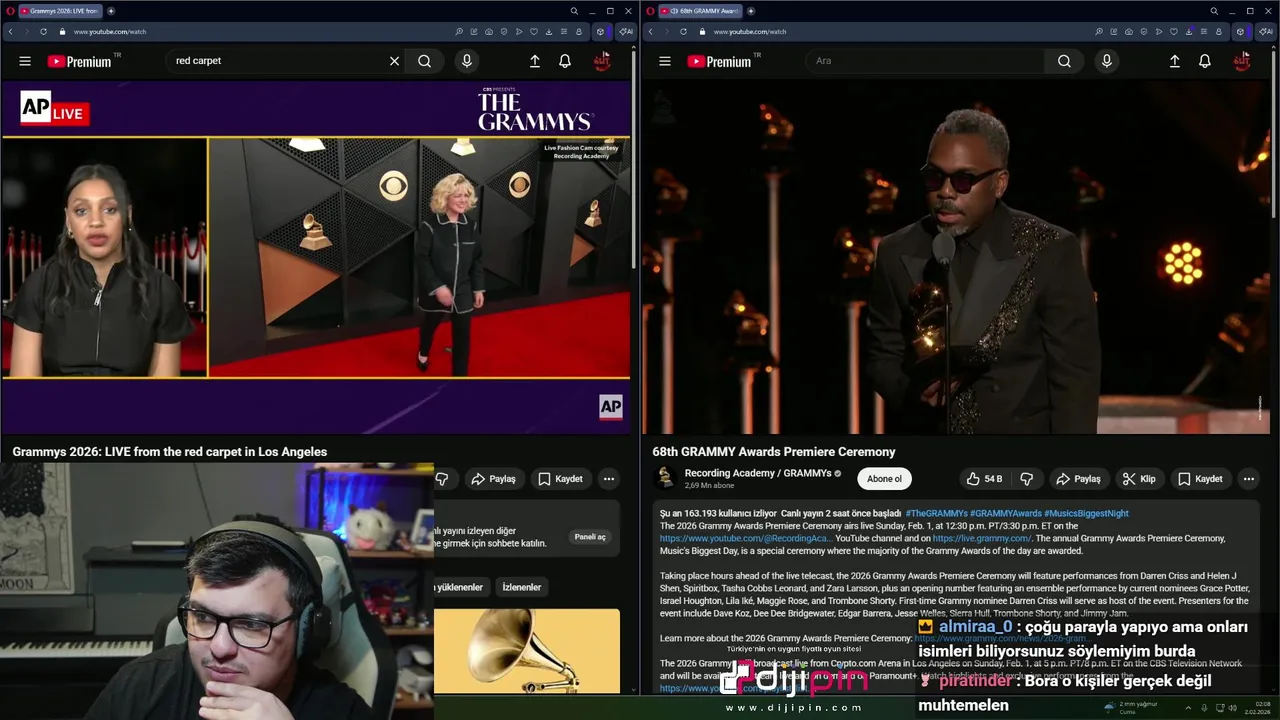Open the gramophone thumbnail recommended video
Screen dimensions: 1280x720
527,651
